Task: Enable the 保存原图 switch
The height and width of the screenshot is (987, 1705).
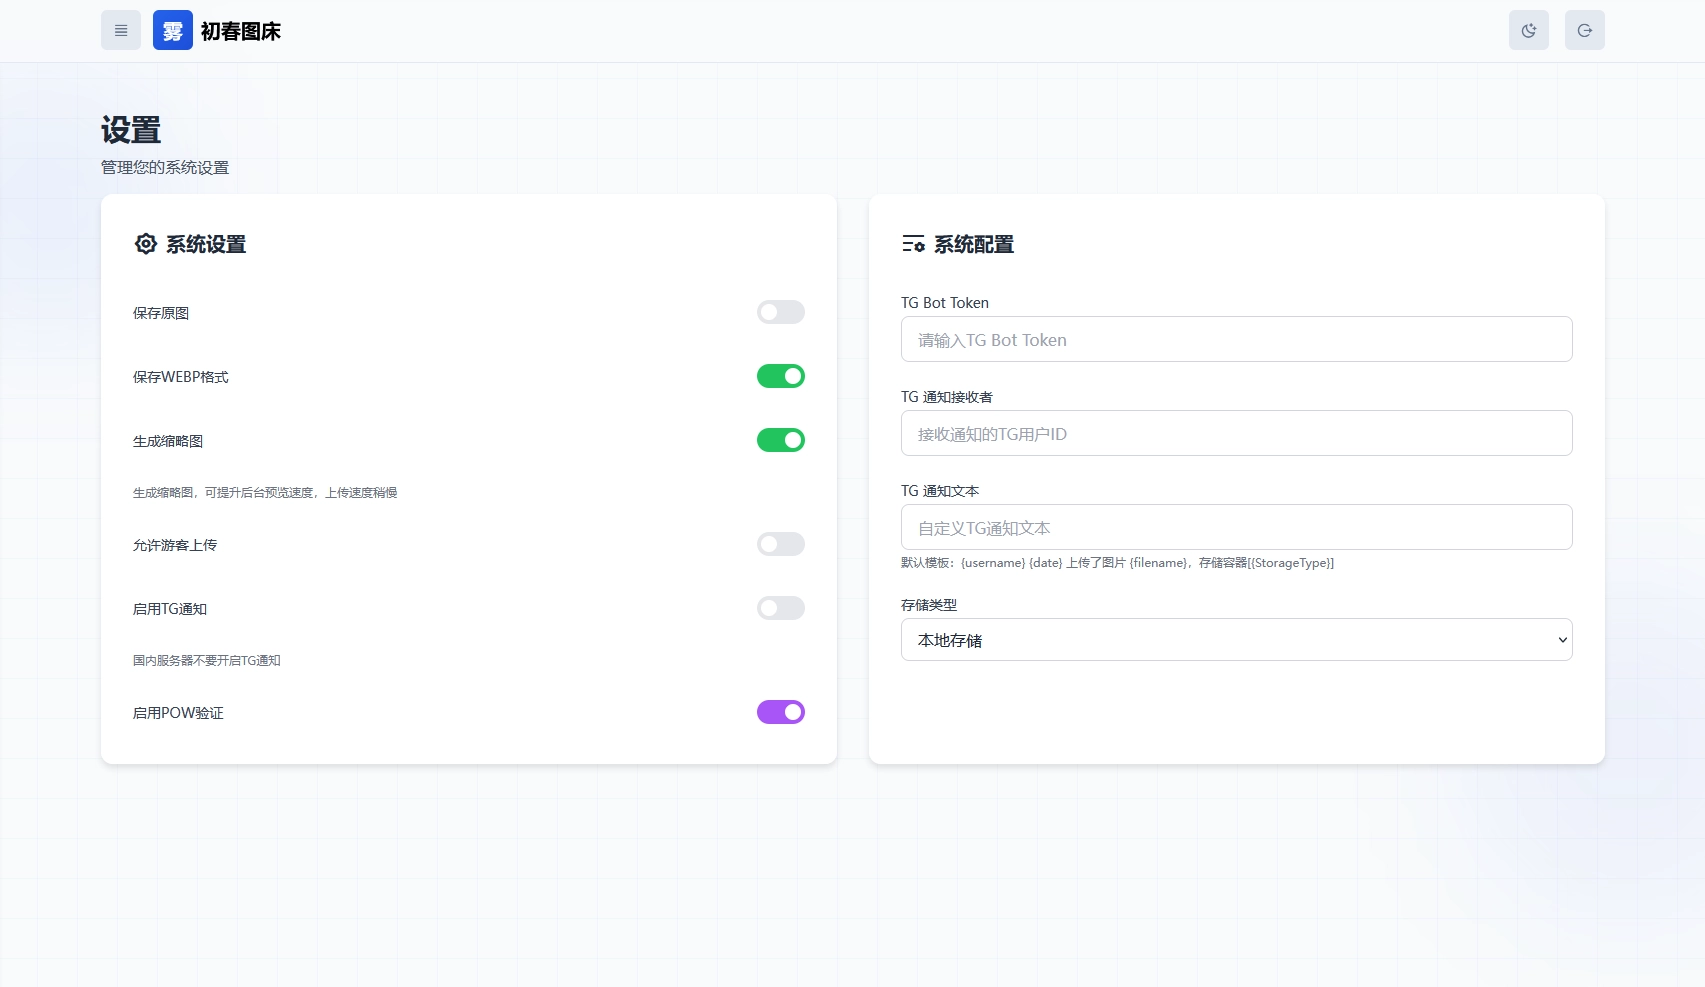Action: coord(780,312)
